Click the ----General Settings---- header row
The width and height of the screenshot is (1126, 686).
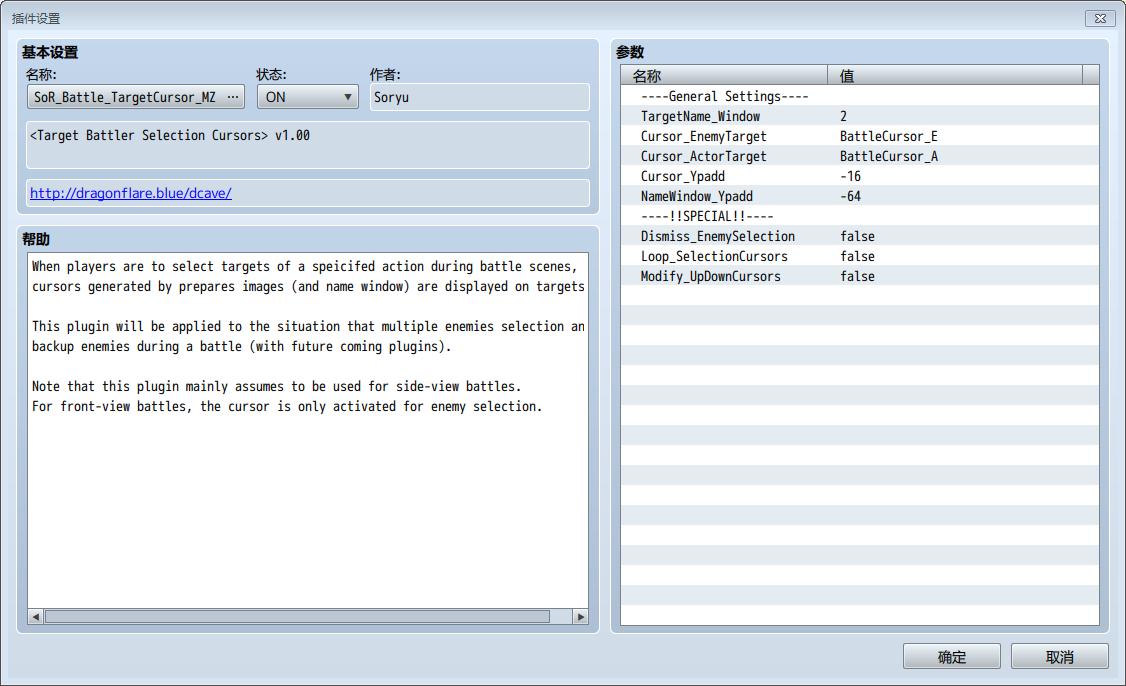(x=860, y=96)
